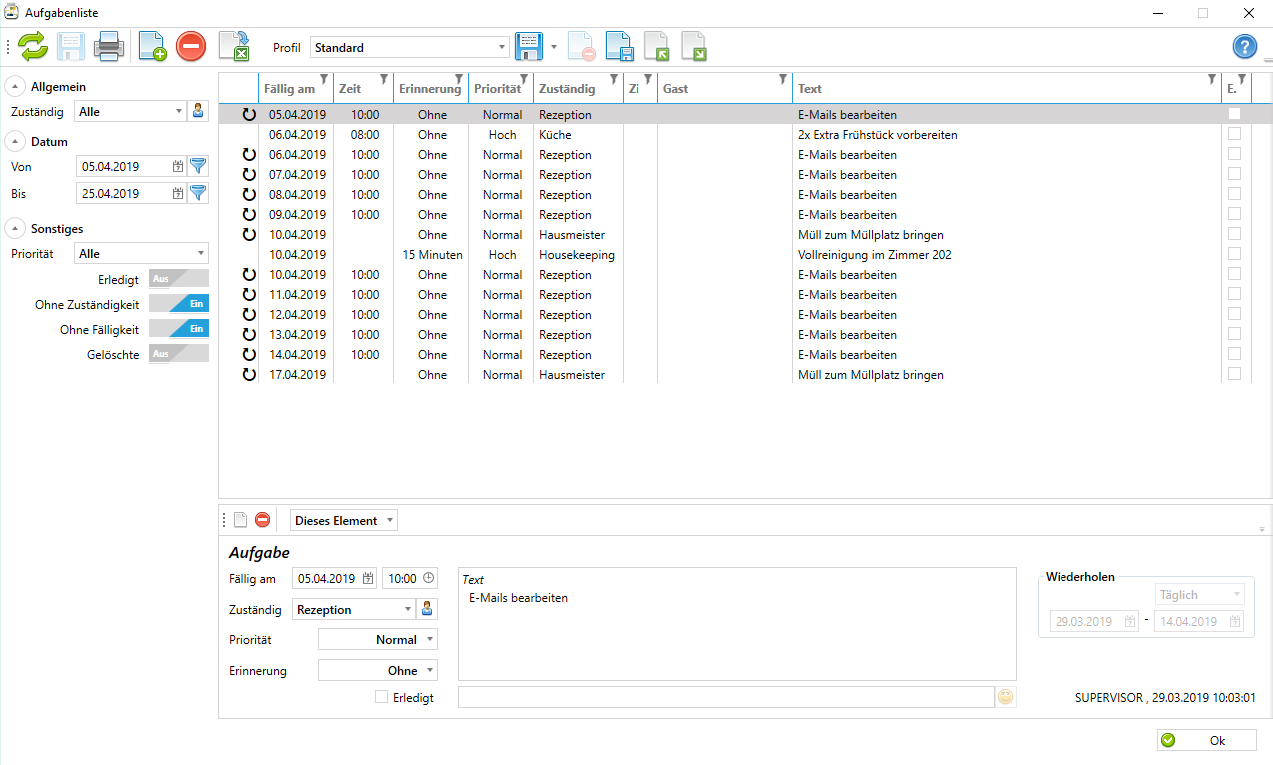Check the done box for the 17.04.2019 Müll row
The height and width of the screenshot is (765, 1273).
(1234, 374)
